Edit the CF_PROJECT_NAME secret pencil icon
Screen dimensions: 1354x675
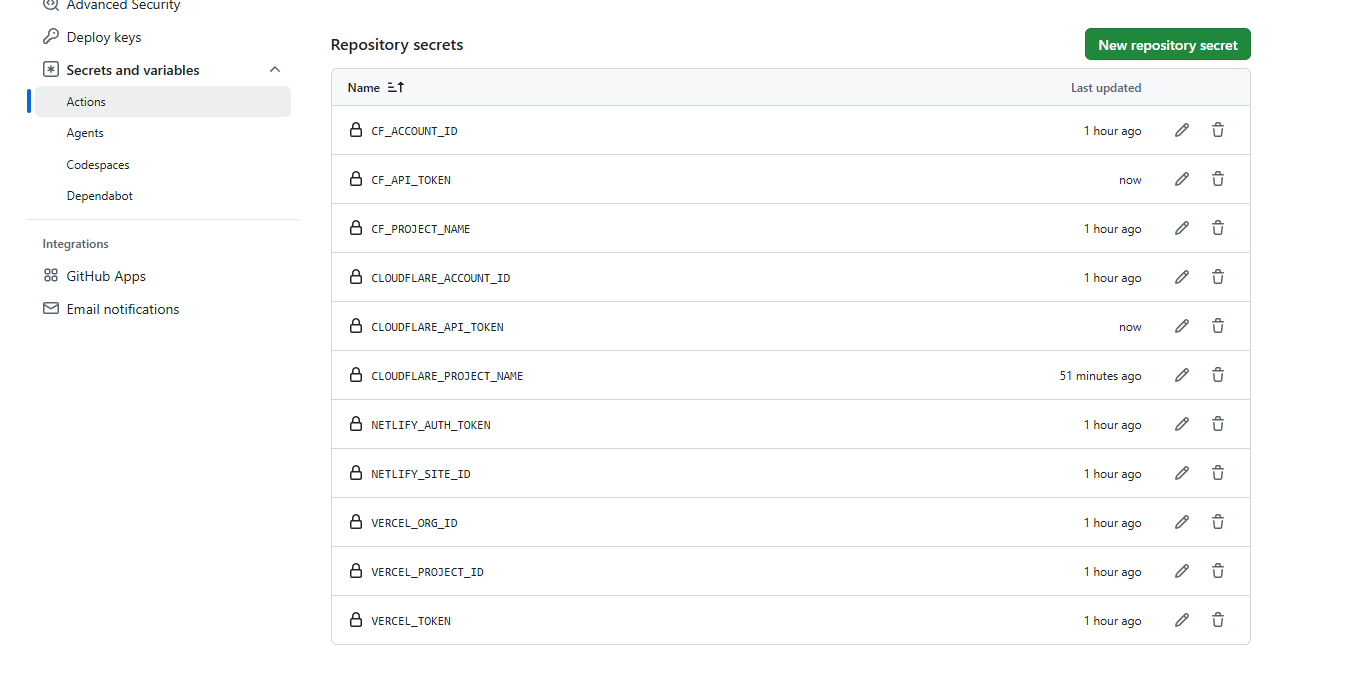click(x=1182, y=228)
